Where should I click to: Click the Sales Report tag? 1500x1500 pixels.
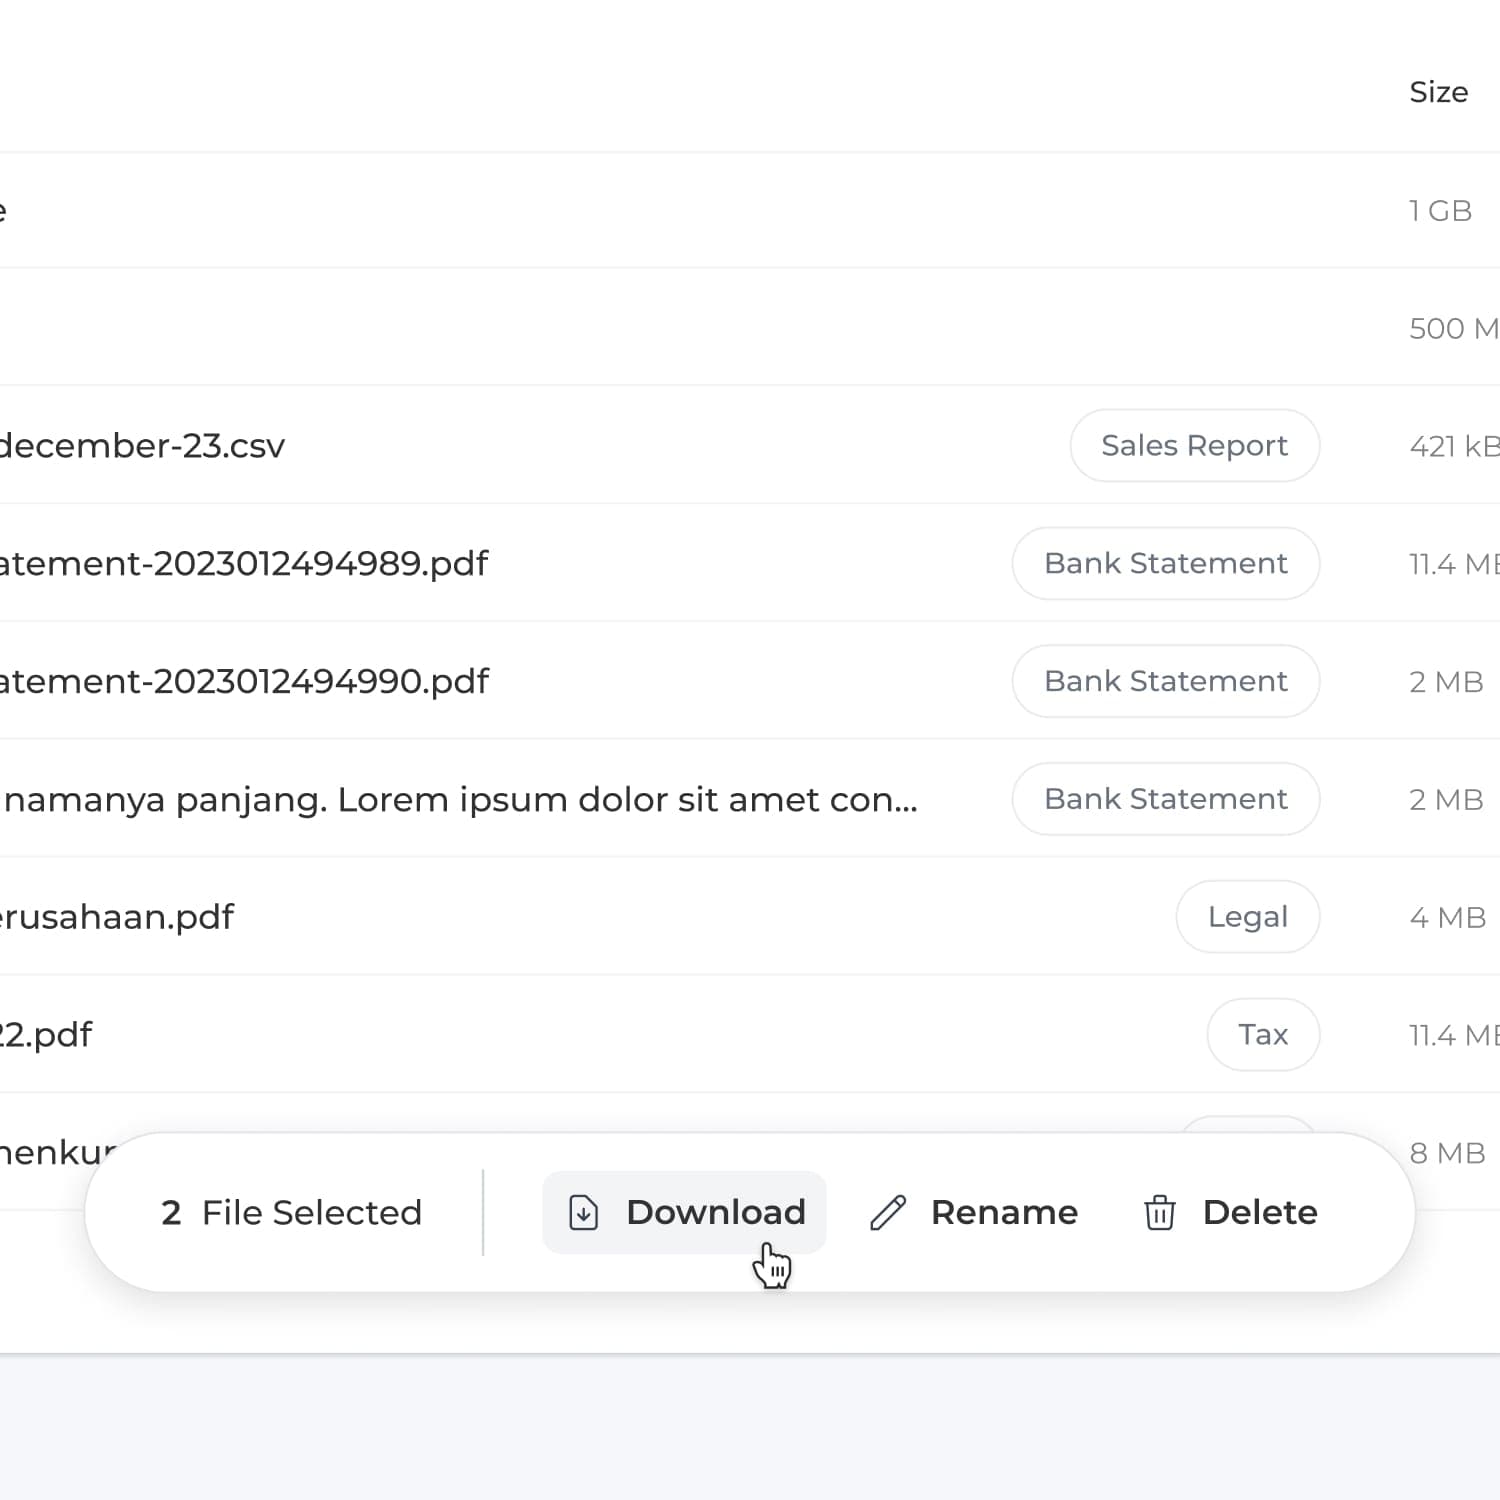pos(1194,446)
